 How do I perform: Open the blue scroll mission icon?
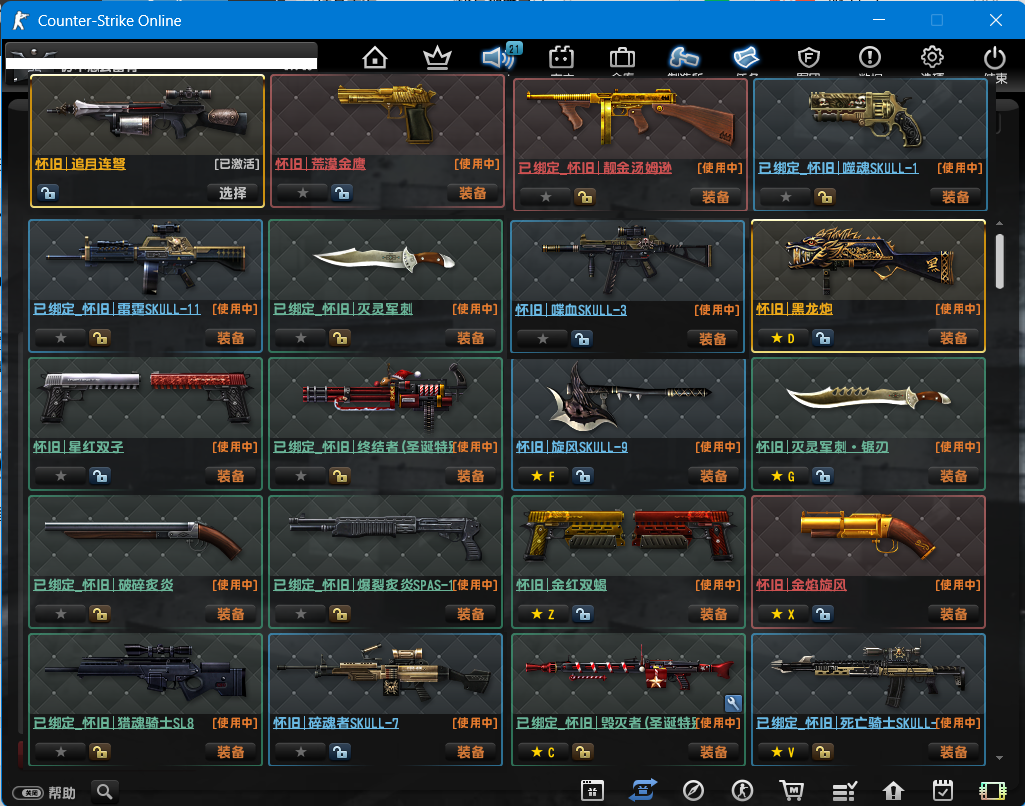(x=746, y=58)
